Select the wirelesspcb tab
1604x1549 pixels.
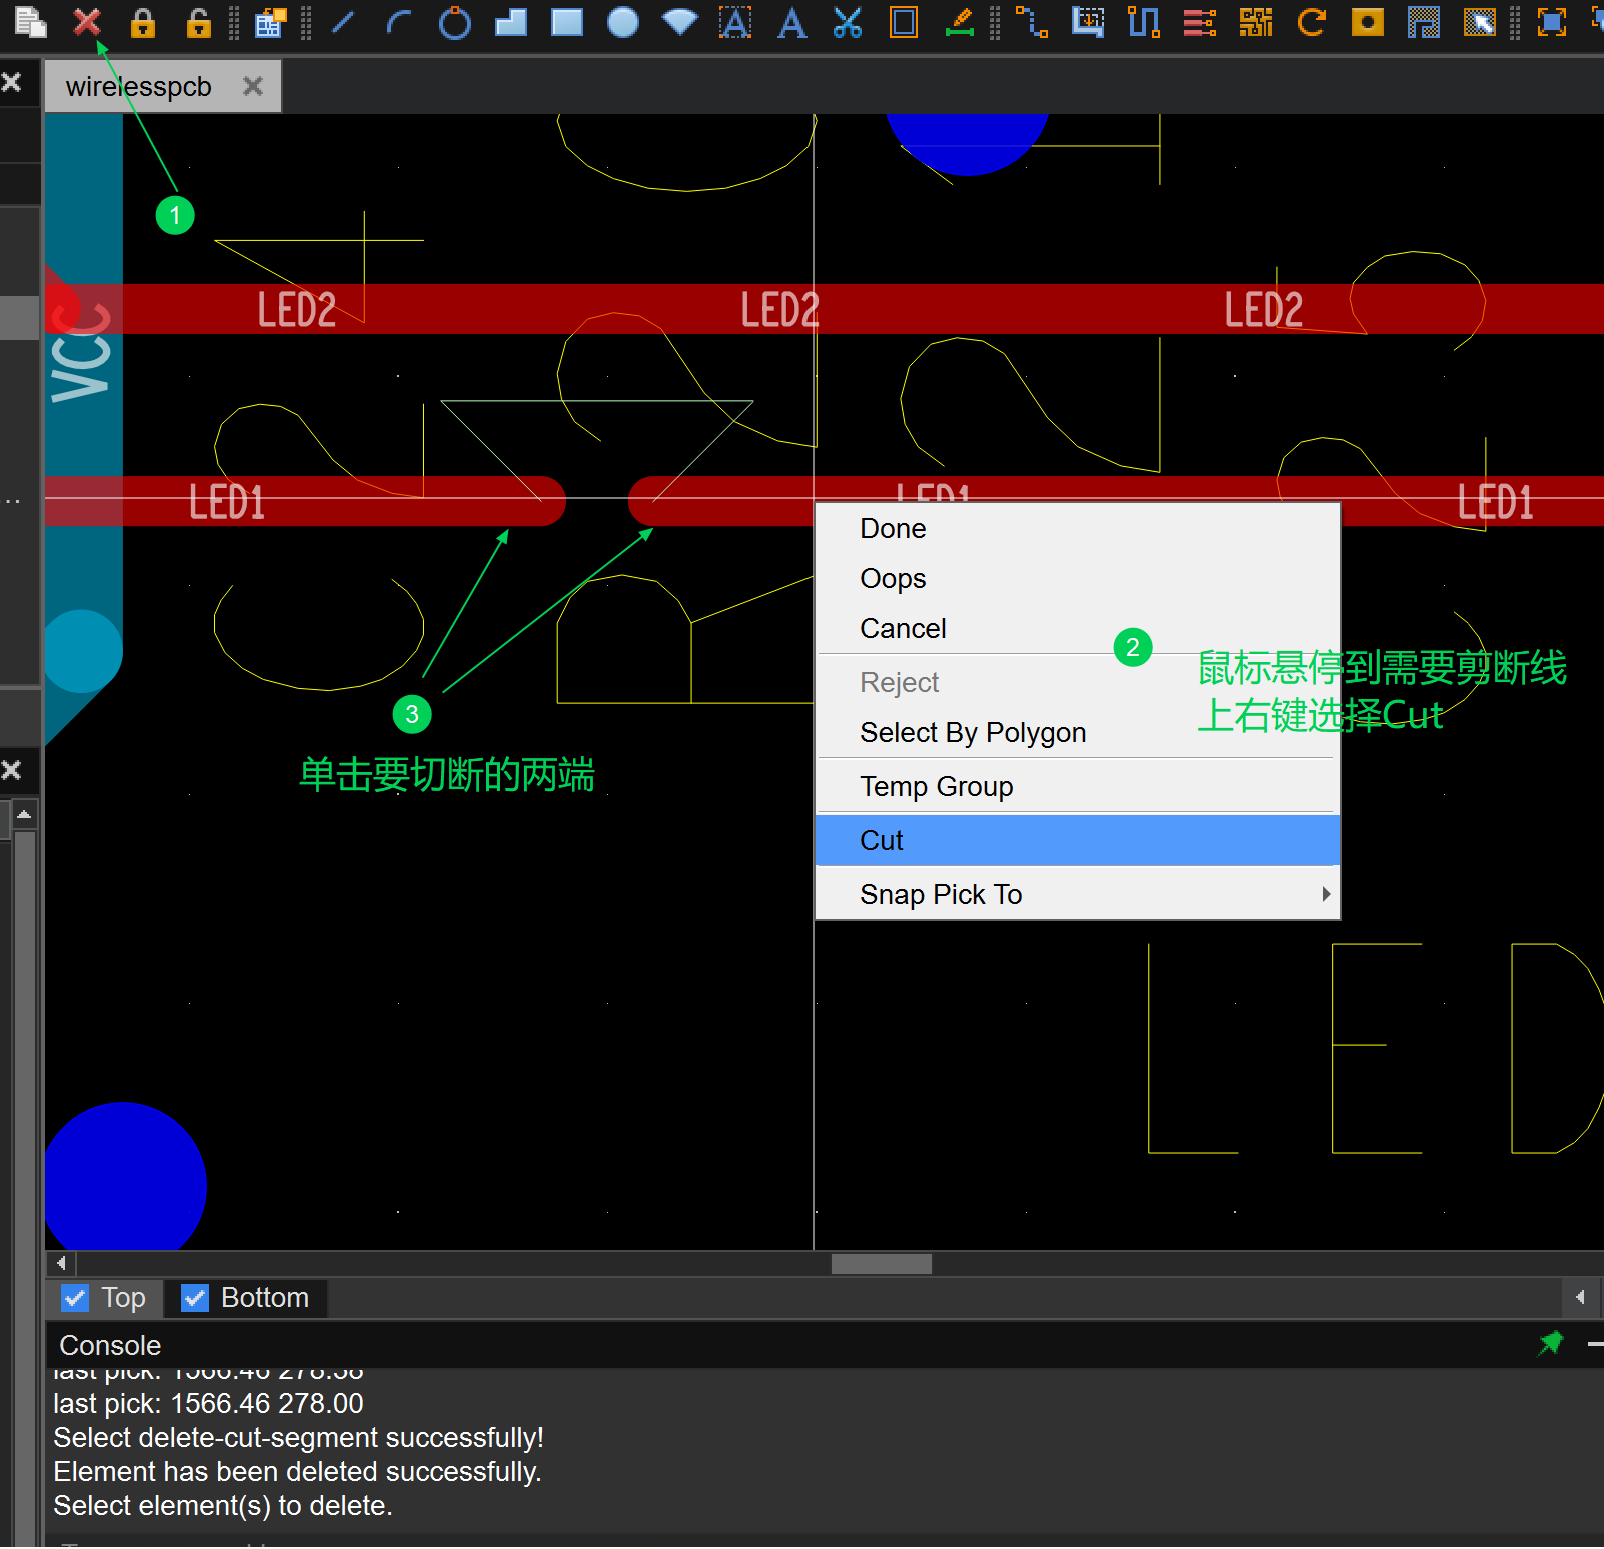(139, 87)
